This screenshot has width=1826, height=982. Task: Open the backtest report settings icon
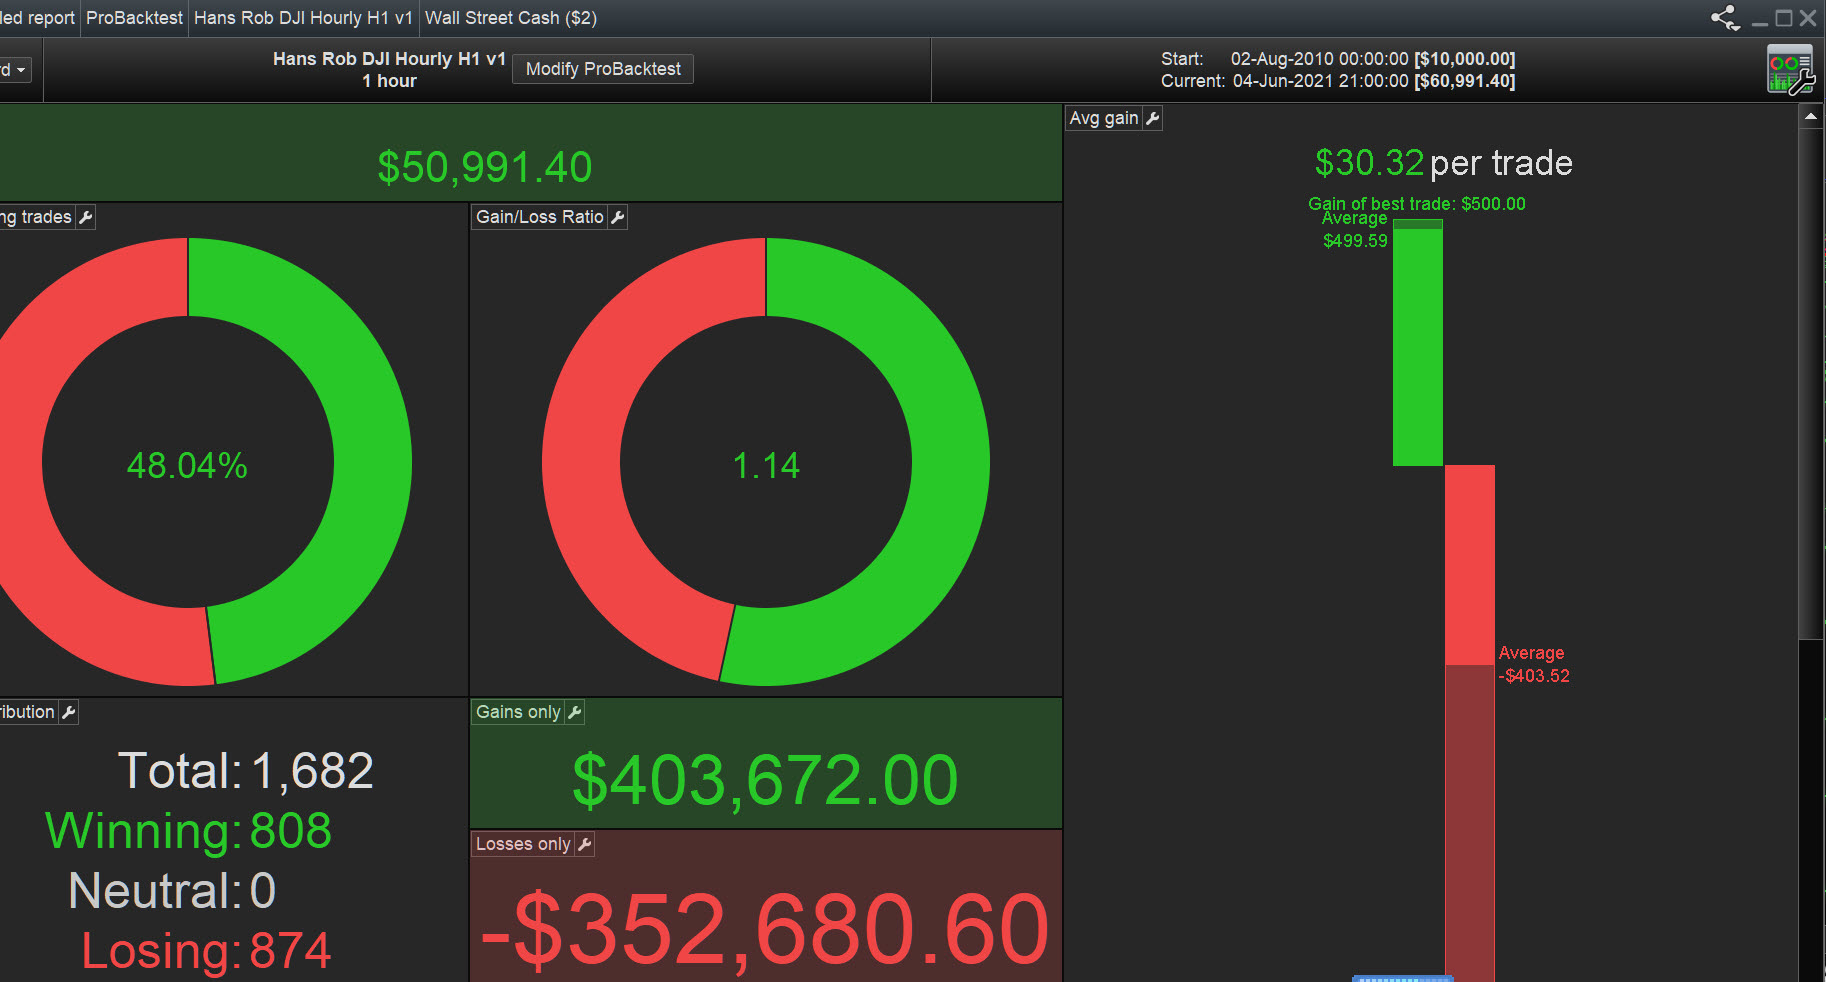1790,70
